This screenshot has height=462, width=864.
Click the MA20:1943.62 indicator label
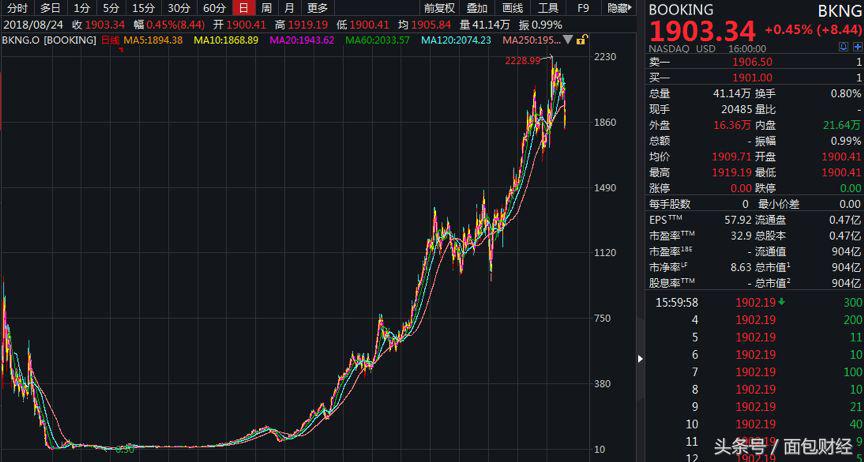point(302,40)
